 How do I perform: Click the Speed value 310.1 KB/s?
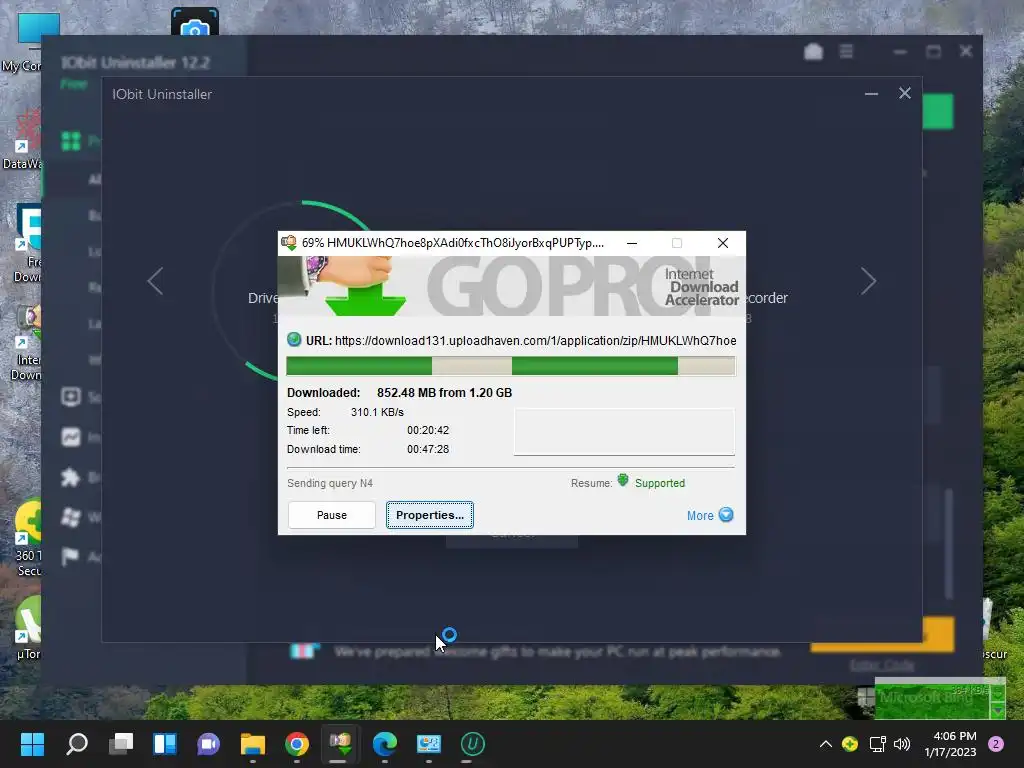coord(377,412)
